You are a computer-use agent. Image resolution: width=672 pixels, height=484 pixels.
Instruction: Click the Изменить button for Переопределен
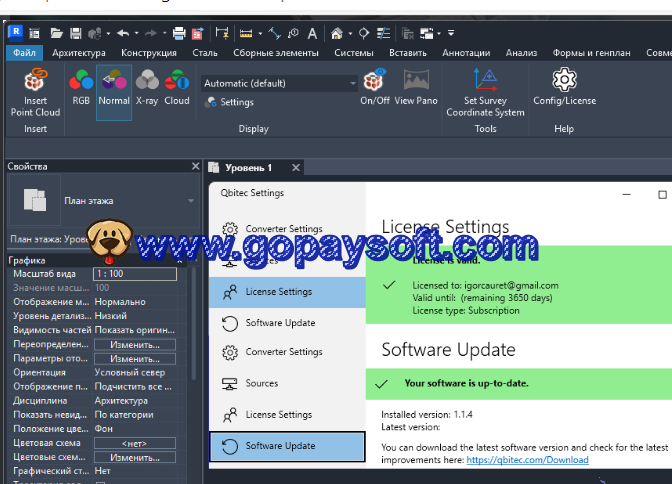click(x=135, y=345)
